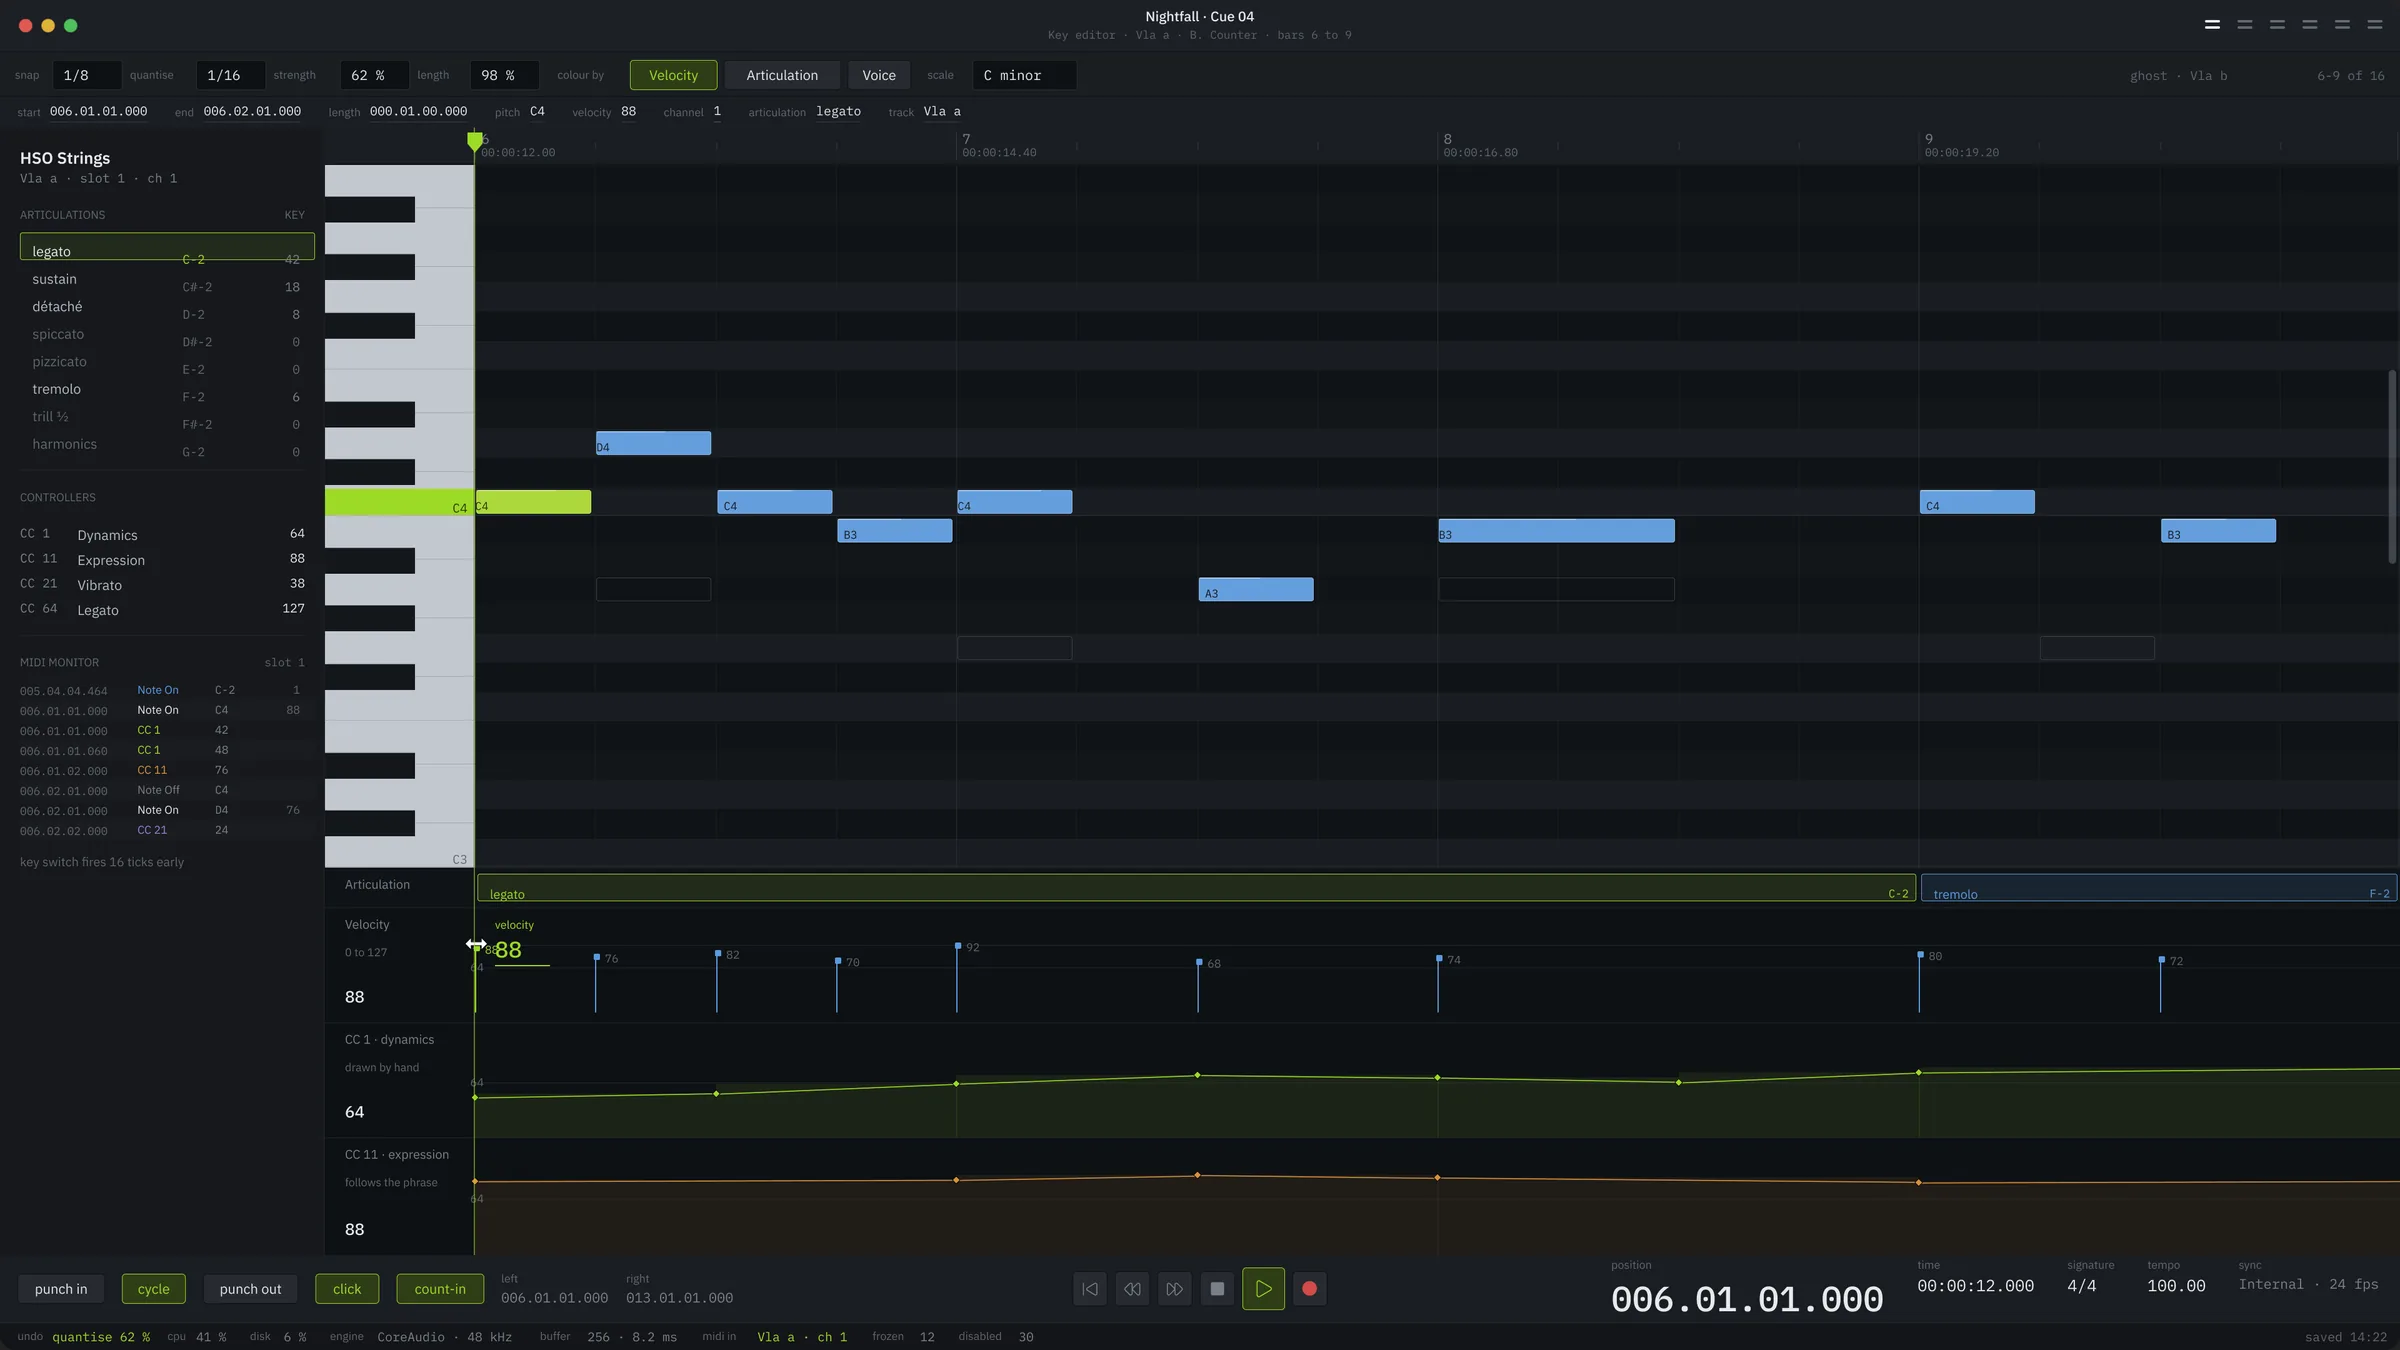This screenshot has width=2400, height=1350.
Task: Click the tempo 100.00 value
Action: pos(2176,1286)
